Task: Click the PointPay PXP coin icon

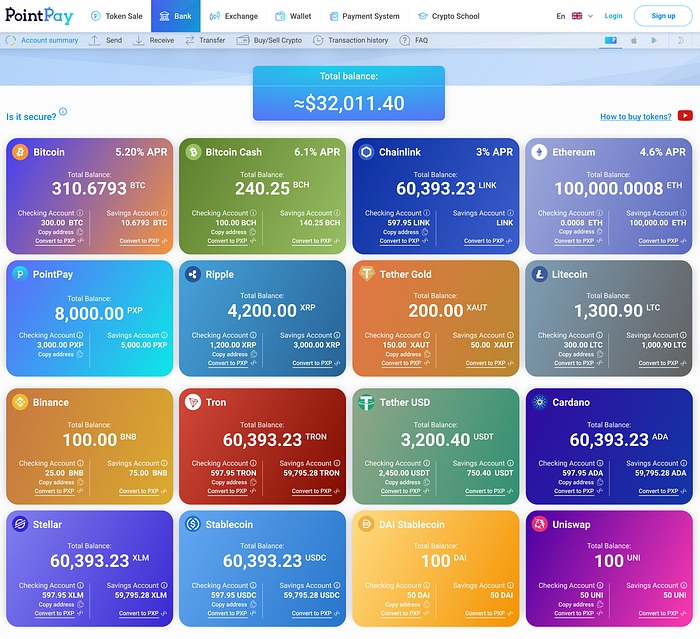Action: pos(20,274)
